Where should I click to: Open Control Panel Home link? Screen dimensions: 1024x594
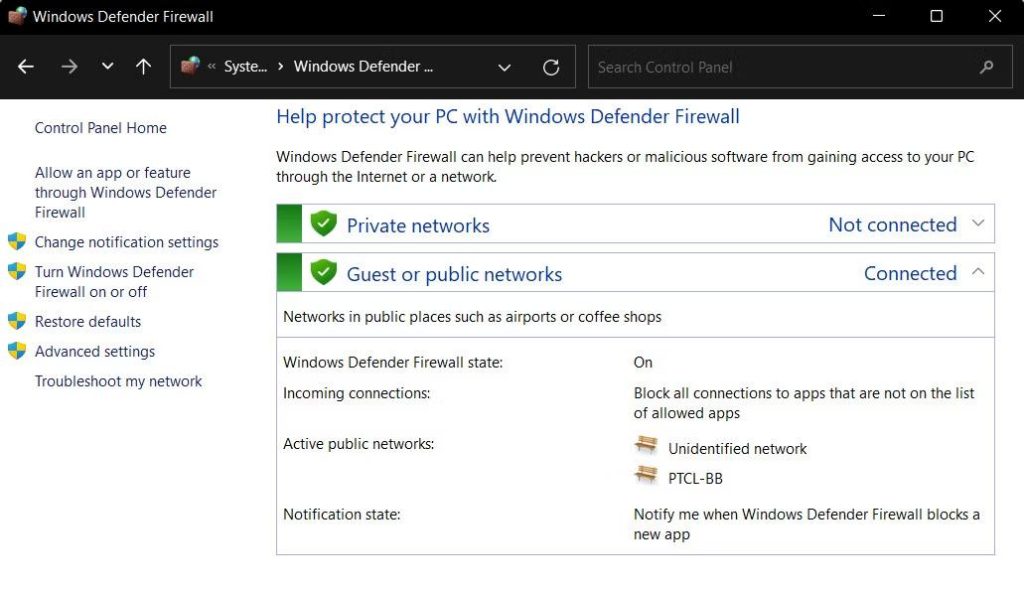[100, 128]
